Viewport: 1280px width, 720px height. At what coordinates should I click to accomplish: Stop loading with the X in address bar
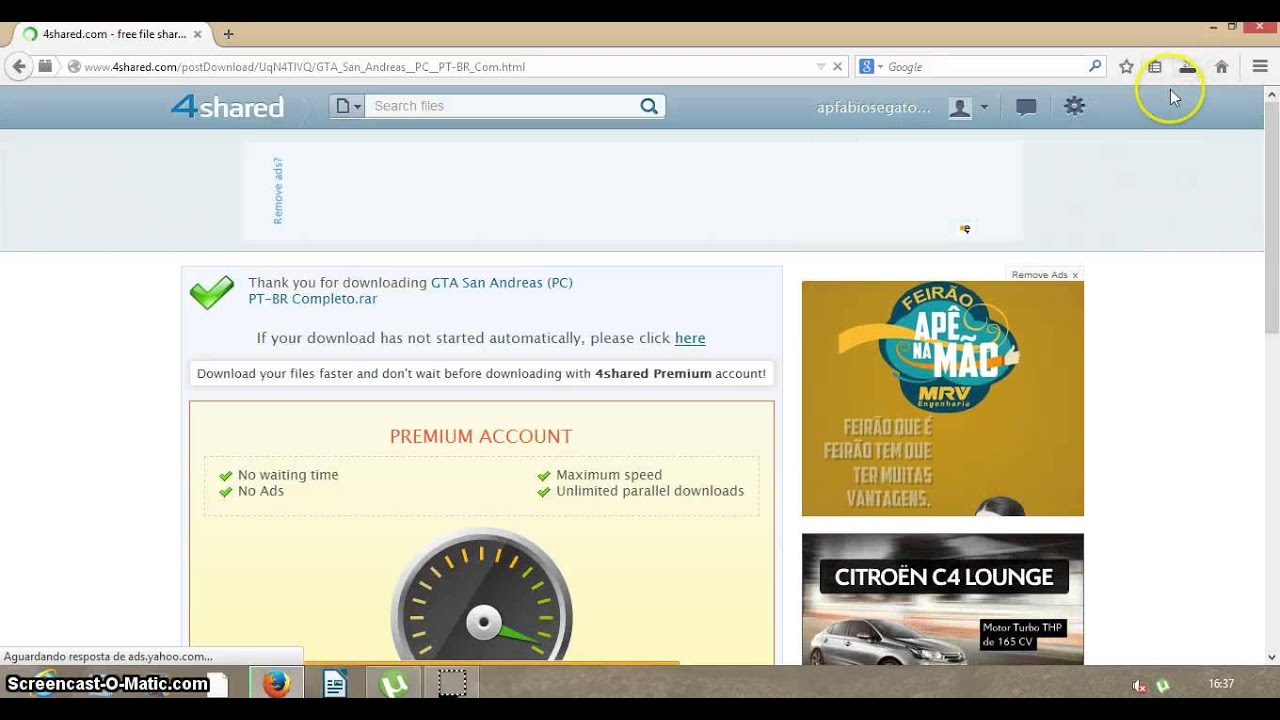pos(838,67)
